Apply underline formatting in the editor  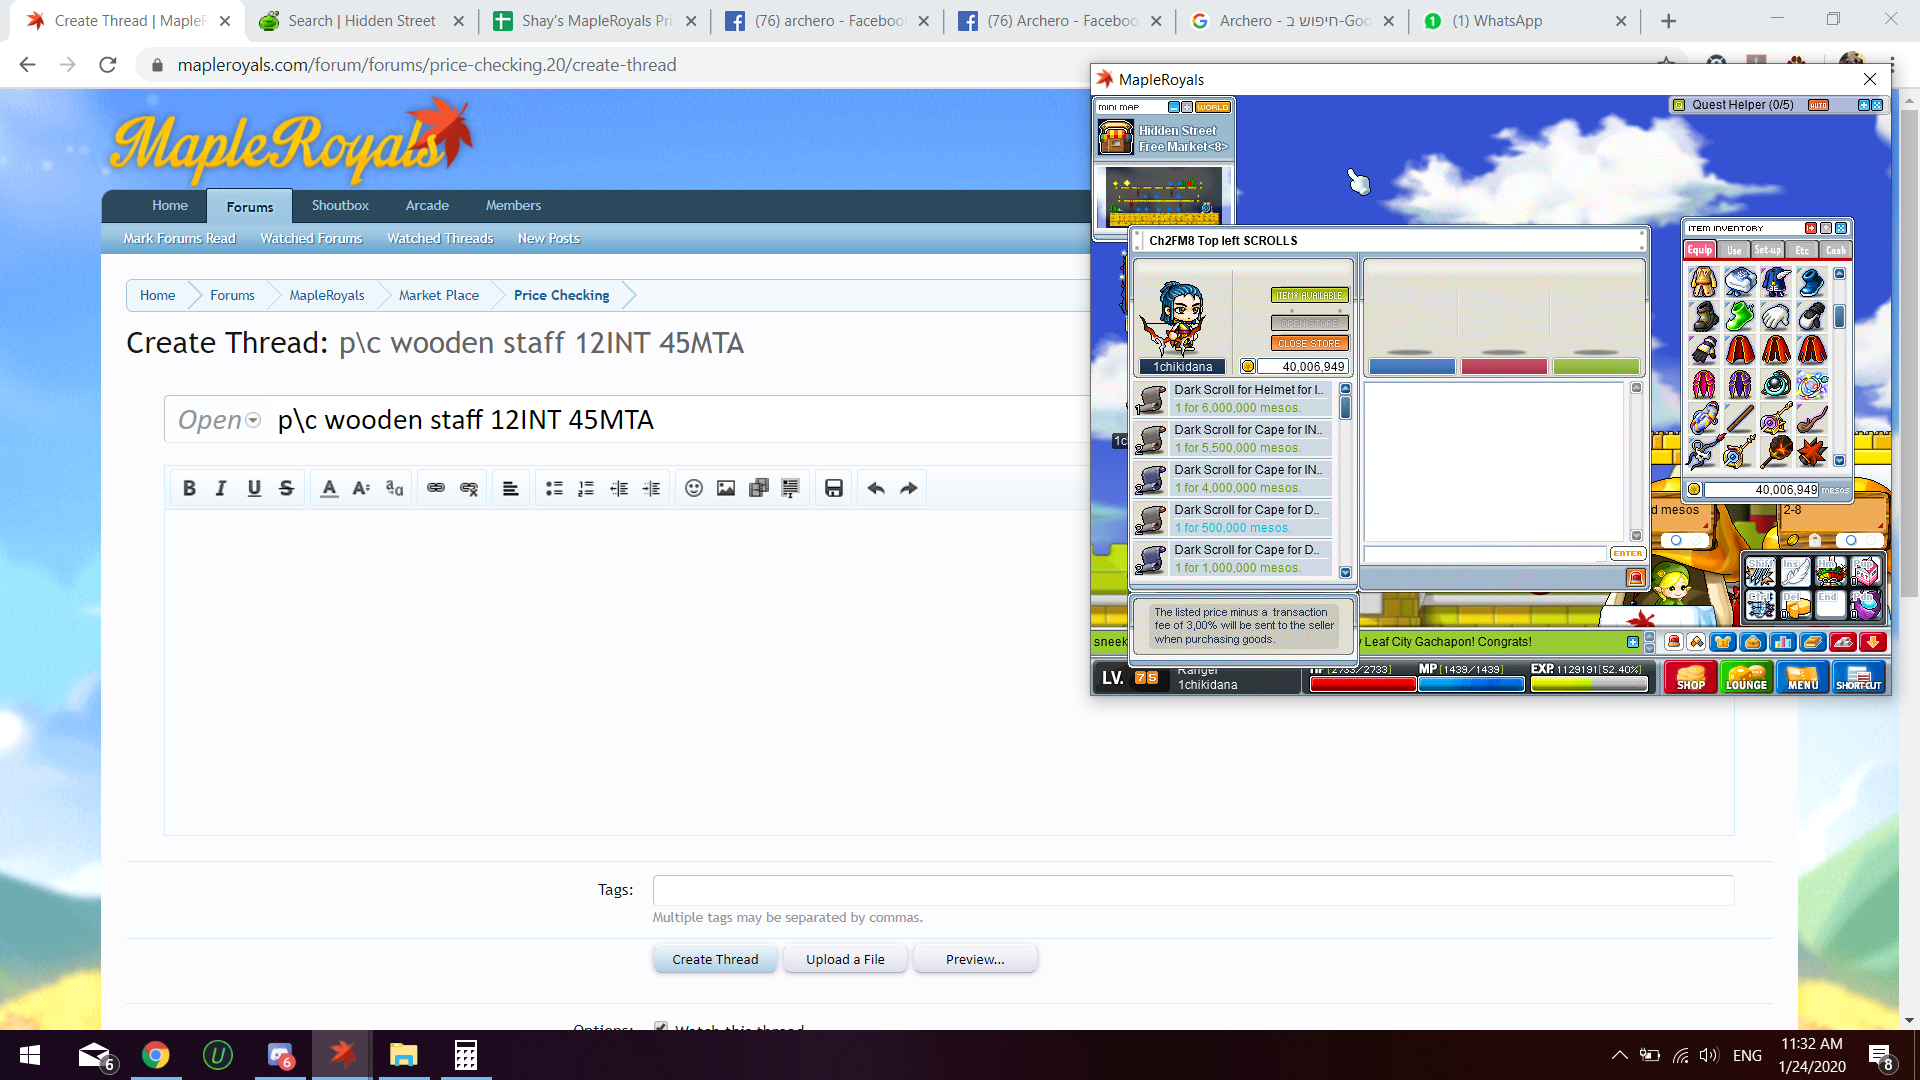click(x=254, y=488)
